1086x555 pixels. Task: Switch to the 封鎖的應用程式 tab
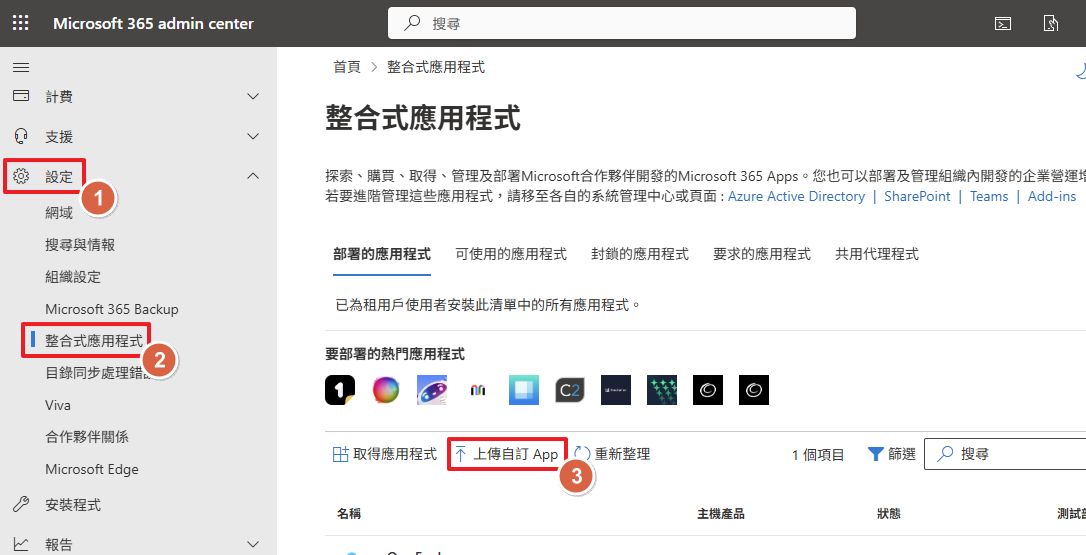click(x=639, y=254)
